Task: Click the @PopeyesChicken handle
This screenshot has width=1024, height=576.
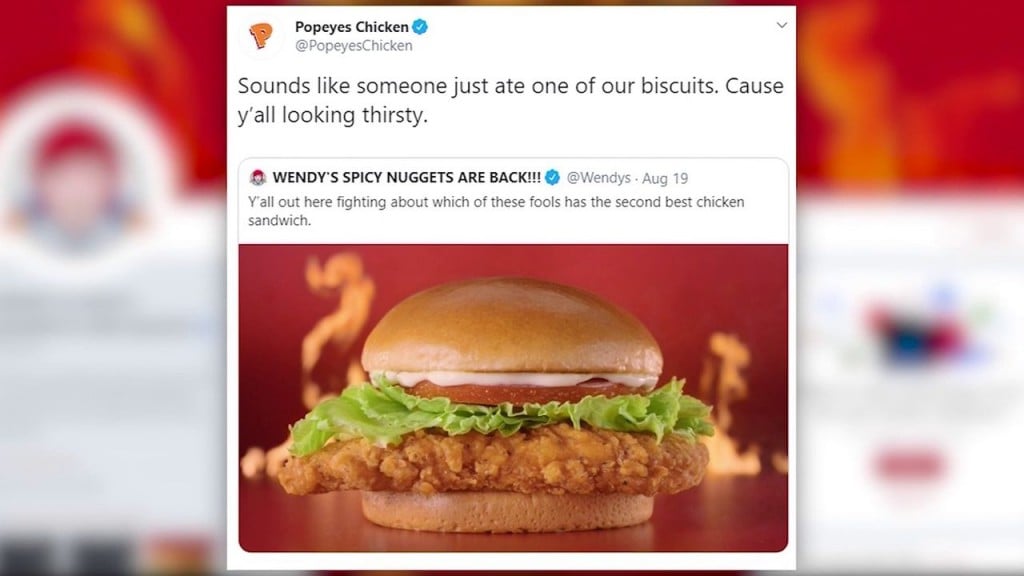Action: [353, 46]
